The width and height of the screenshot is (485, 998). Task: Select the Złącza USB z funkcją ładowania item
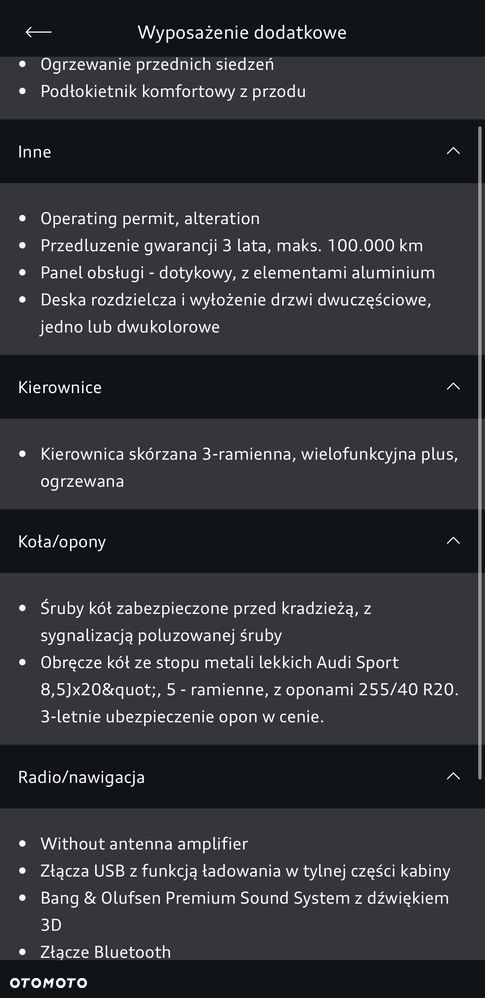[245, 871]
